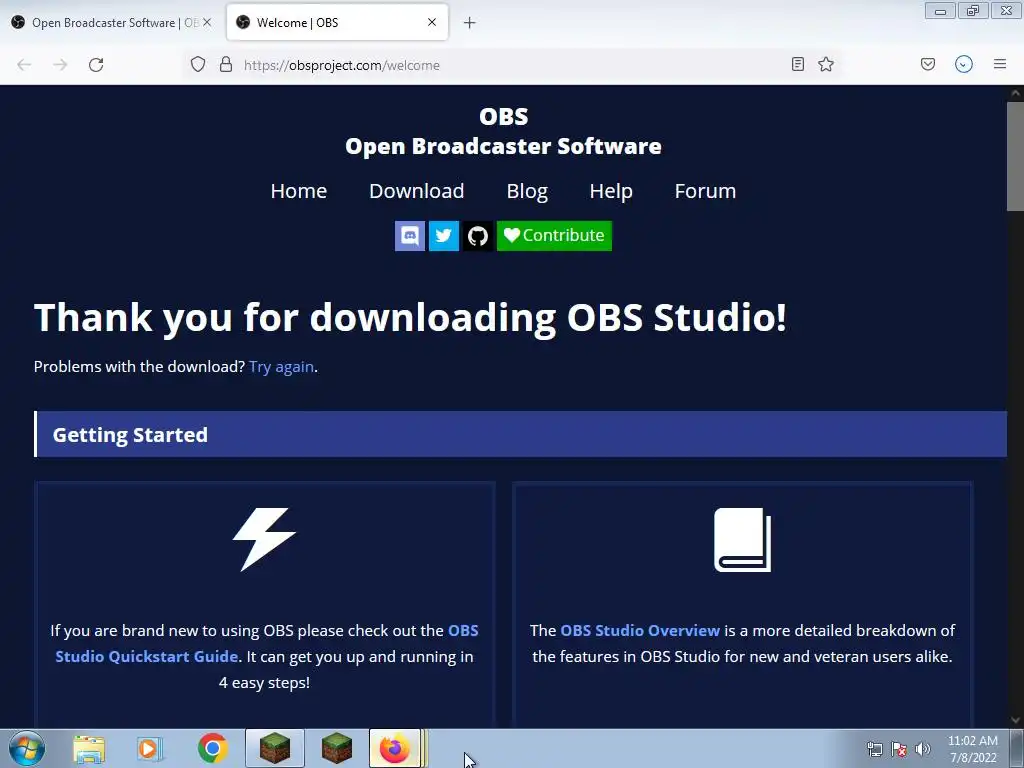
Task: Go back to previous page
Action: 24,65
